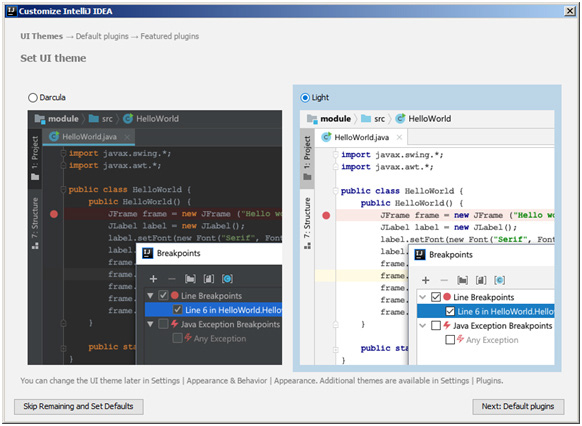Click group by class icon in Light preview
Image resolution: width=582 pixels, height=426 pixels.
500,280
